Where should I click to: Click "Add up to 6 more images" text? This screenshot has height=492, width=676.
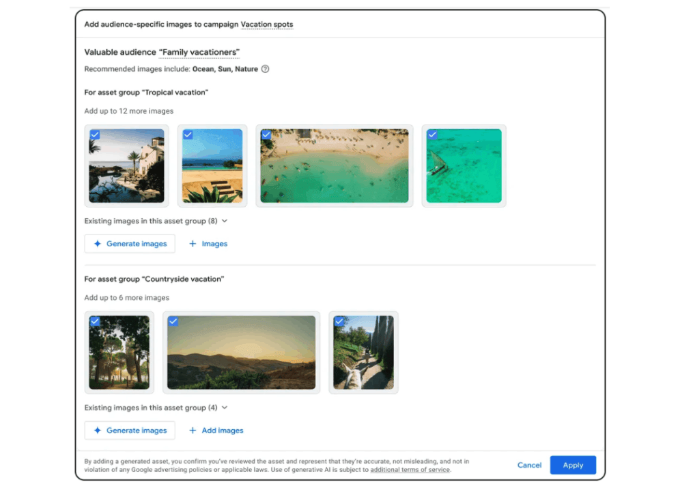tap(126, 298)
